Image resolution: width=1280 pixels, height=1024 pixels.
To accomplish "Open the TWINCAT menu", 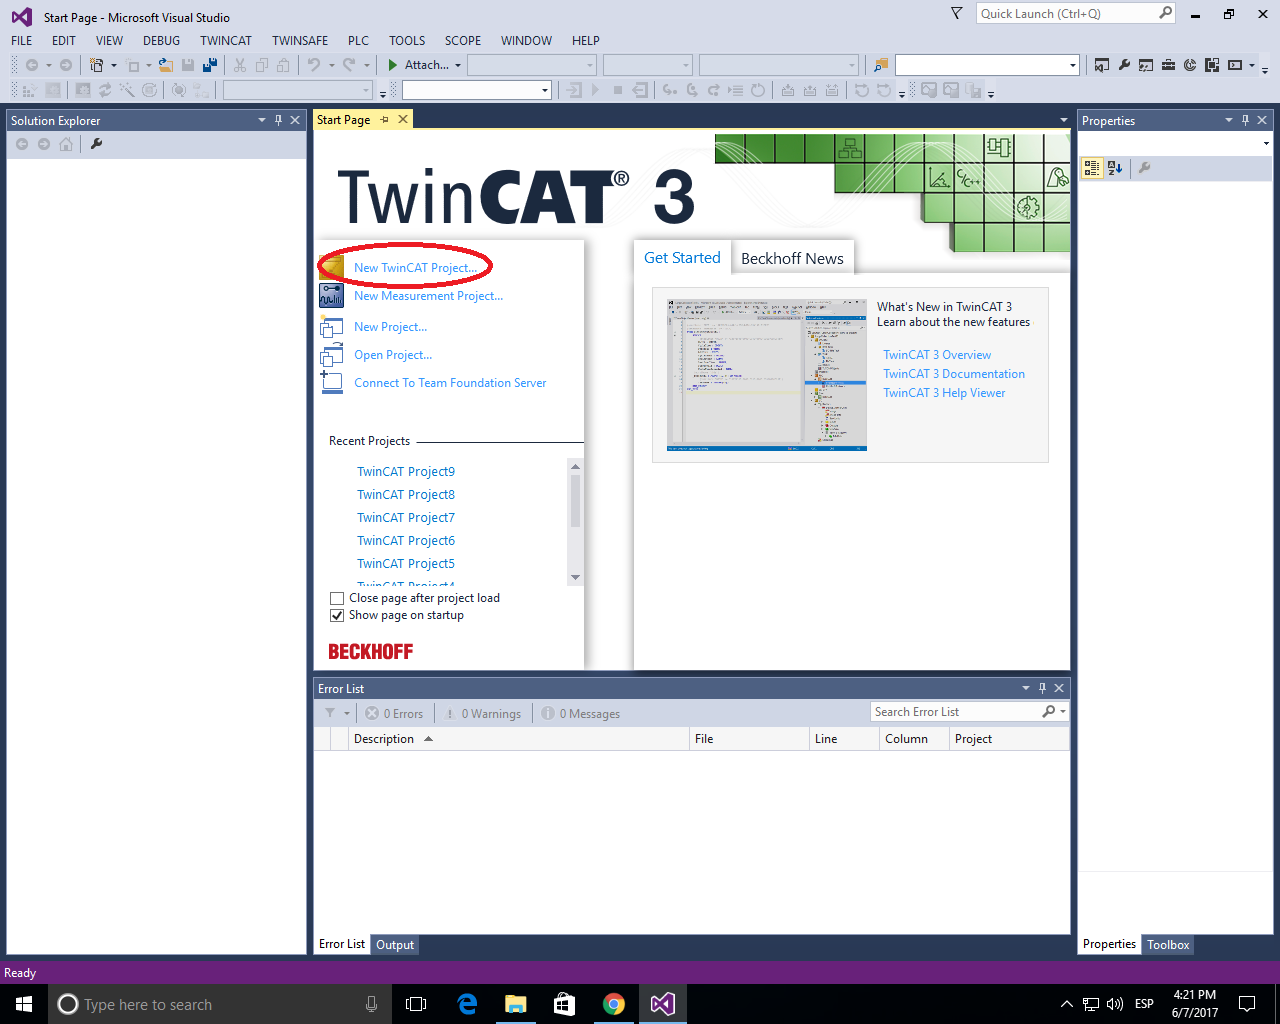I will 225,41.
